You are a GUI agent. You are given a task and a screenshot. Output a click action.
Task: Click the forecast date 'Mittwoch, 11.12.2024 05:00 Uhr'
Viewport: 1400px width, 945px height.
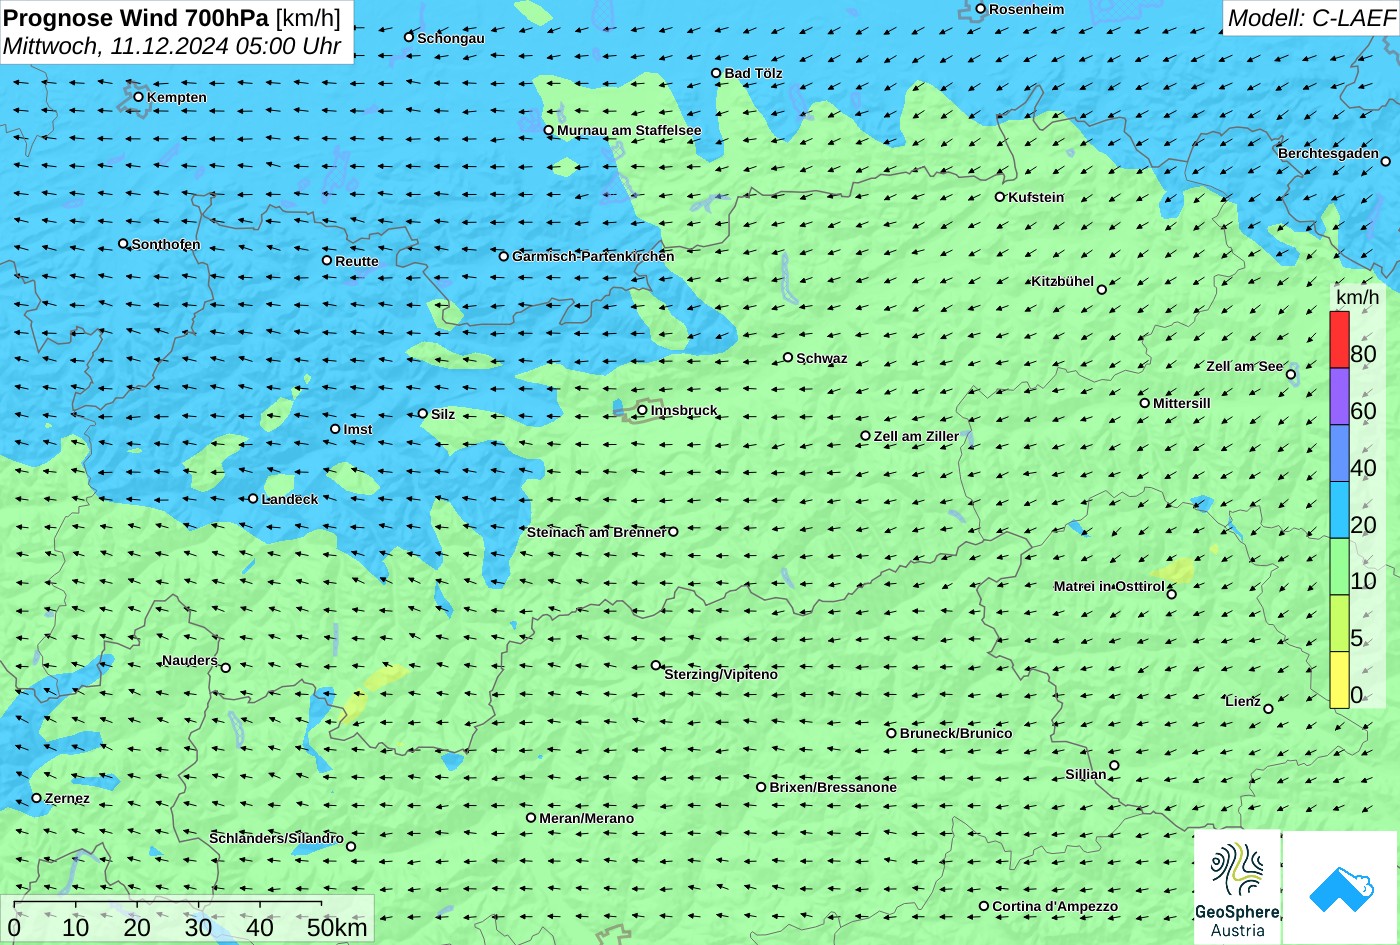click(172, 46)
